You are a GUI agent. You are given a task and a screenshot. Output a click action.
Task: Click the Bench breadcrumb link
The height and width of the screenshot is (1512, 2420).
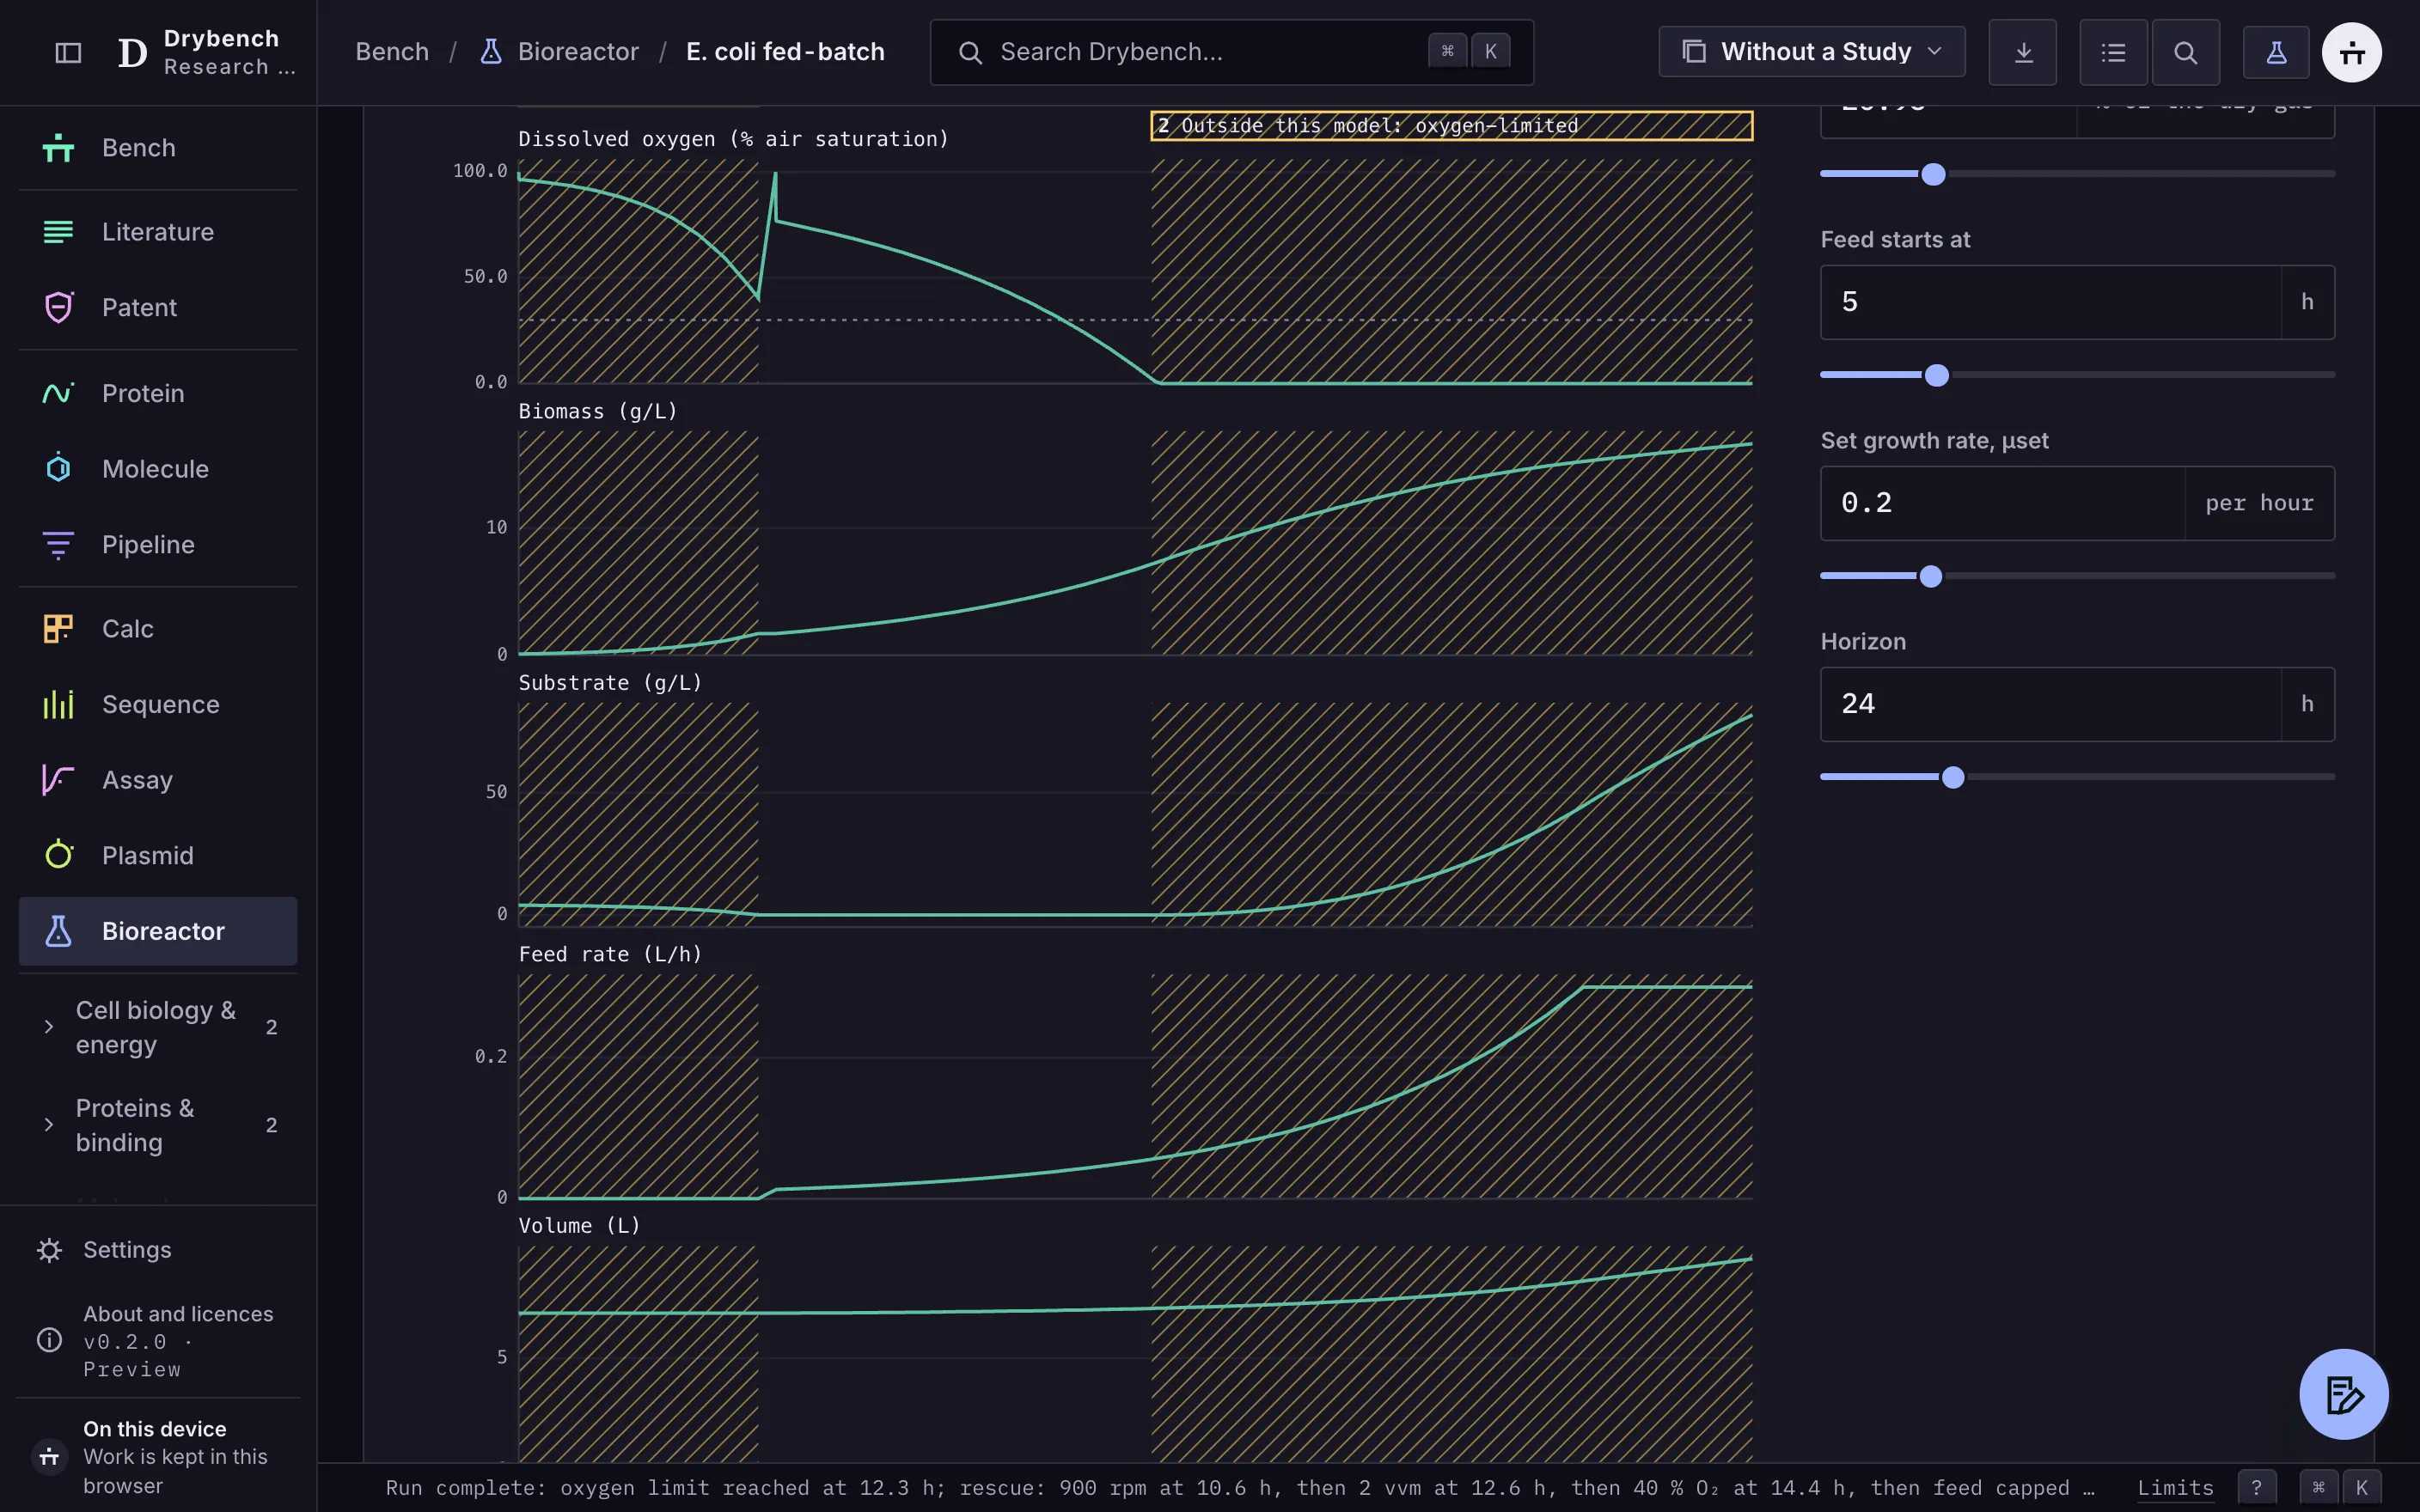click(392, 52)
